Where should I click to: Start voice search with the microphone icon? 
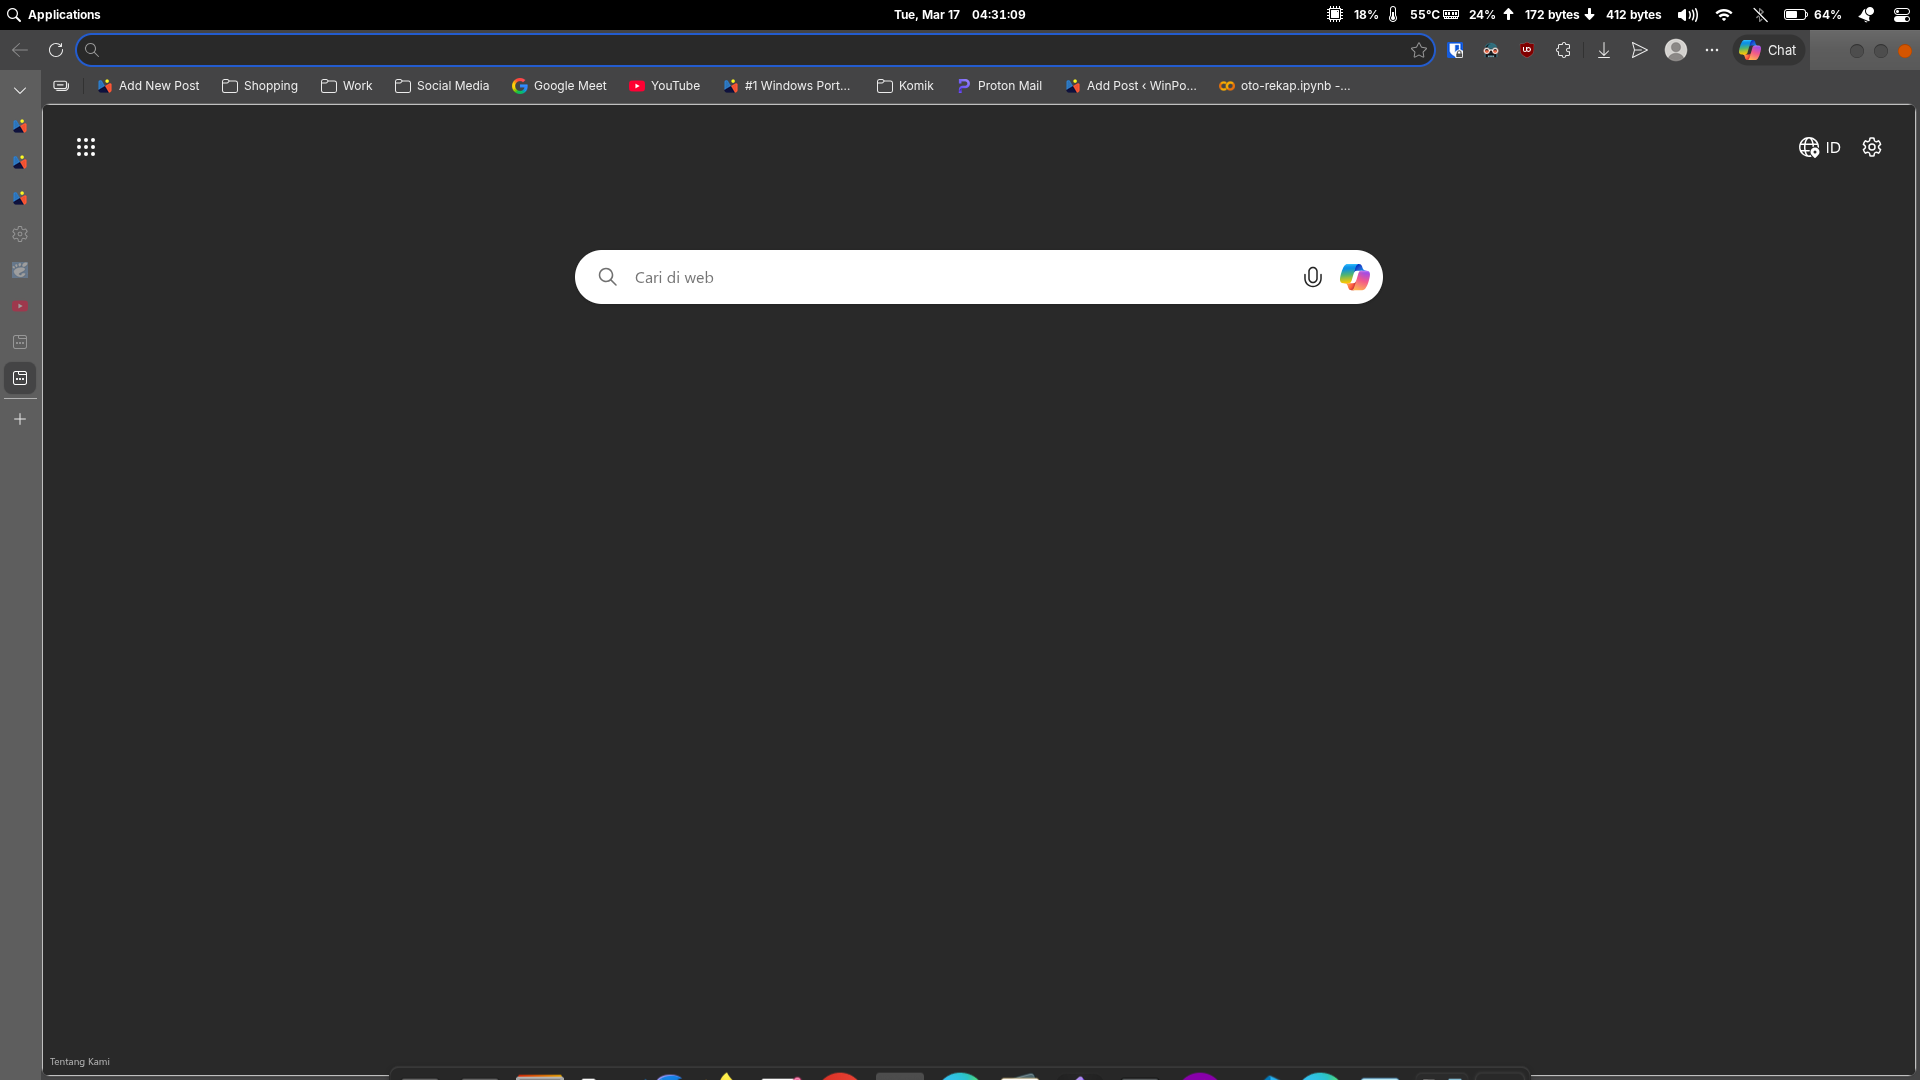click(1312, 277)
